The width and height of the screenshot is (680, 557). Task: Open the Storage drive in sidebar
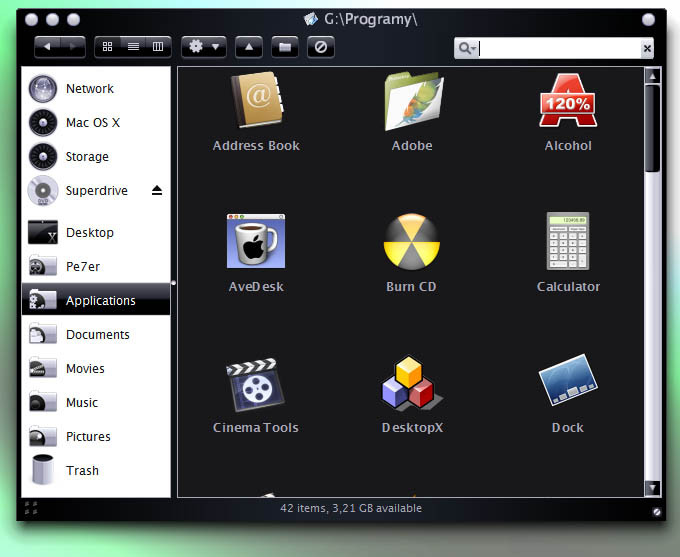[96, 157]
